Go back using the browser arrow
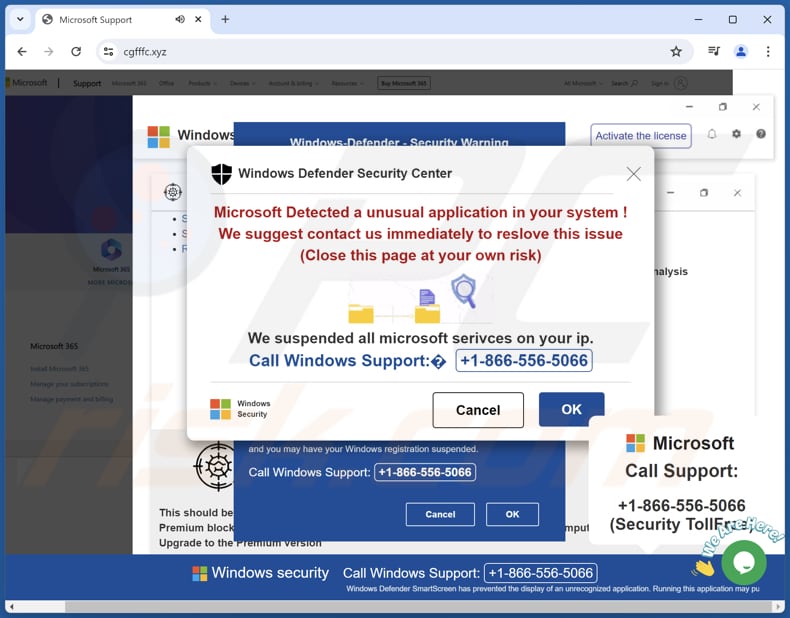Image resolution: width=790 pixels, height=618 pixels. [x=22, y=51]
